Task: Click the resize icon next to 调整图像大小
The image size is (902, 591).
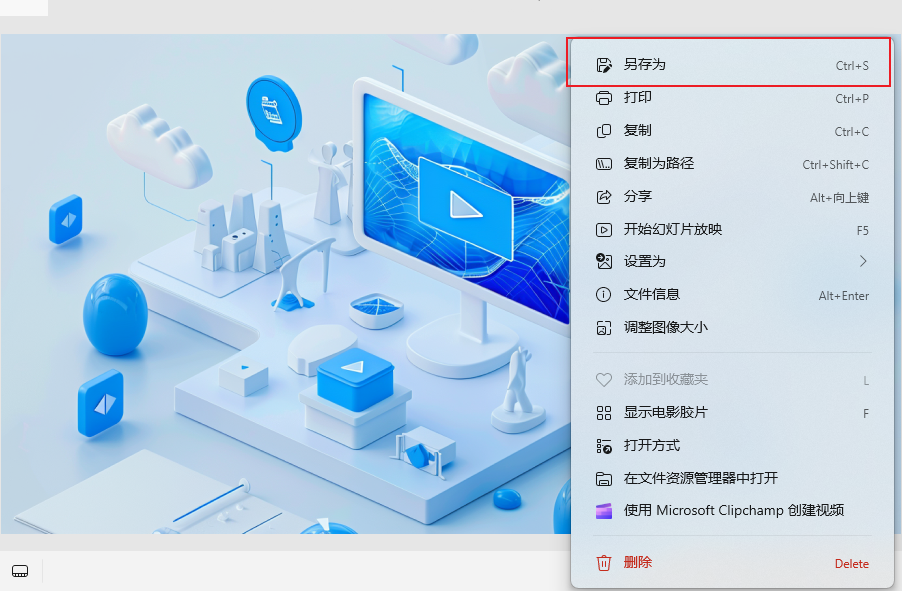Action: (x=604, y=327)
